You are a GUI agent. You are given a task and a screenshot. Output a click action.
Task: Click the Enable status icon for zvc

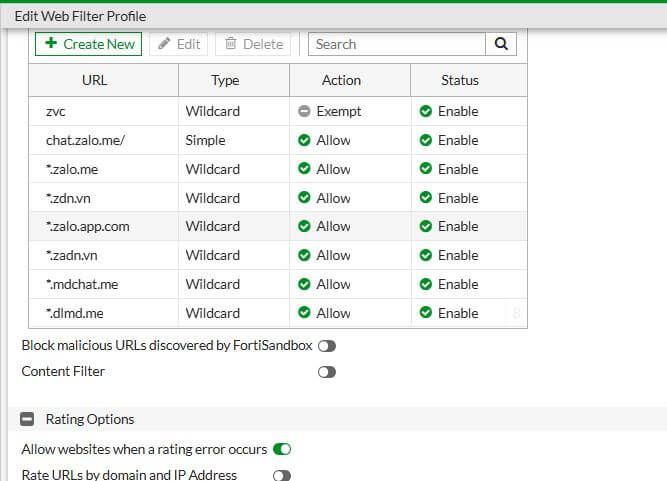pyautogui.click(x=426, y=111)
